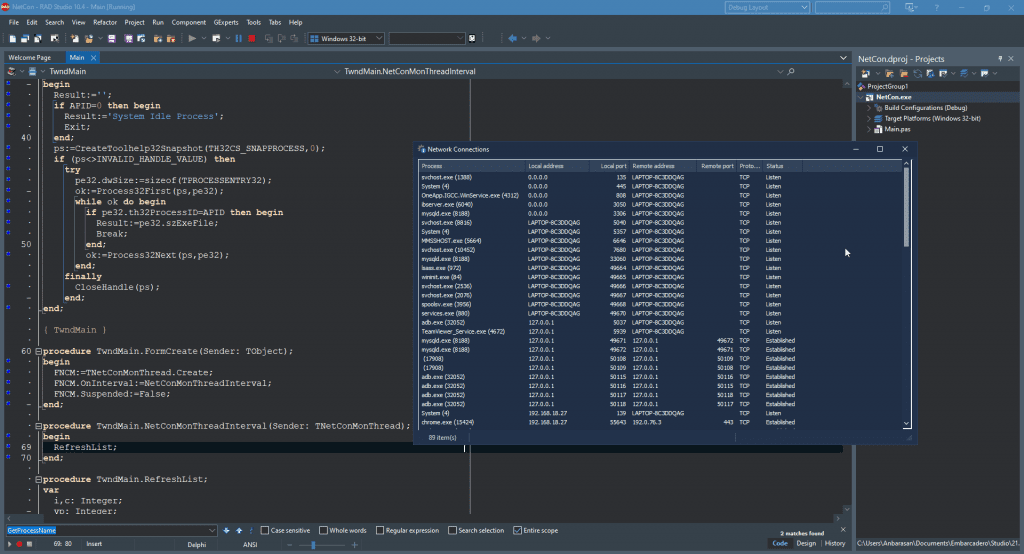The height and width of the screenshot is (554, 1024).
Task: Click the Step Over debug icon
Action: click(281, 39)
